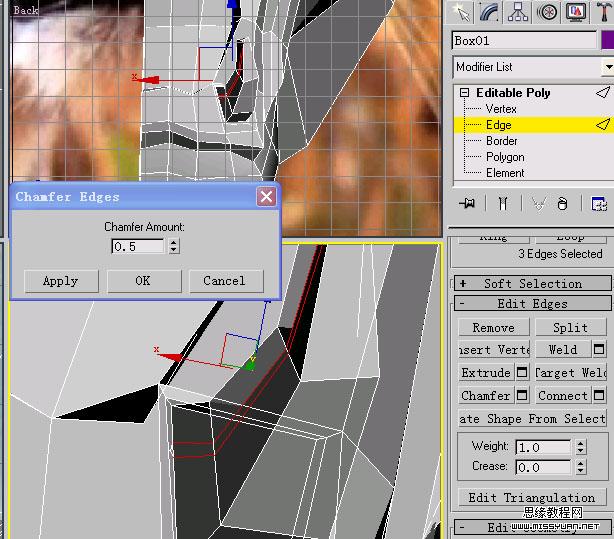Image resolution: width=614 pixels, height=539 pixels.
Task: Click OK in Chamfer Edges dialog
Action: tap(143, 281)
